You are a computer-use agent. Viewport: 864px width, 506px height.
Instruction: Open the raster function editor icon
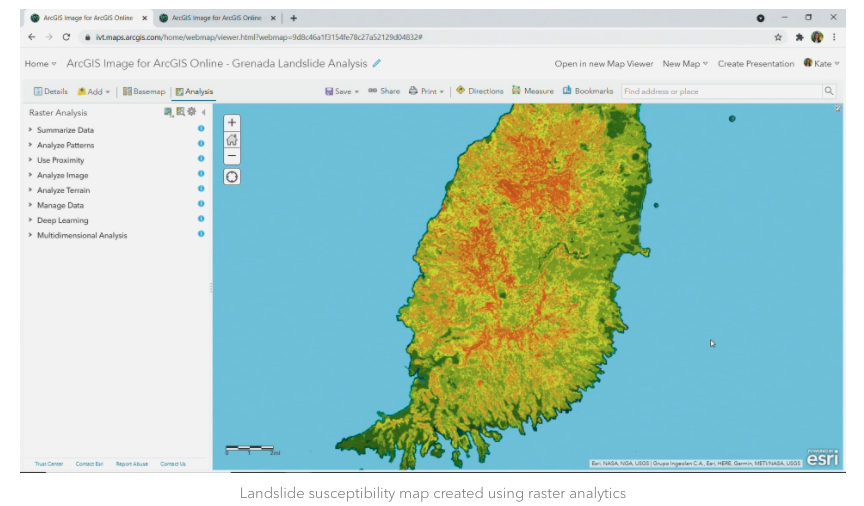coord(168,112)
